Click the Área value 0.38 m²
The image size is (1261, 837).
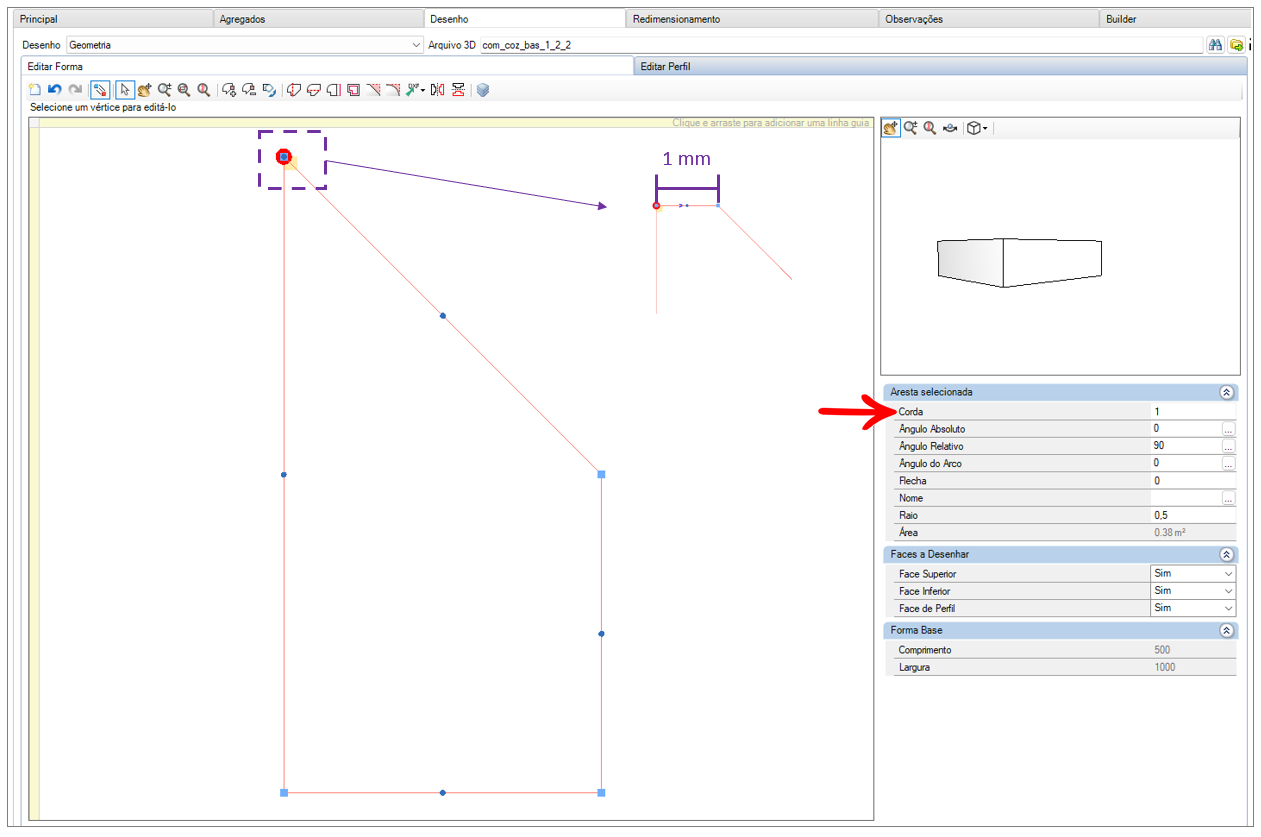1170,533
